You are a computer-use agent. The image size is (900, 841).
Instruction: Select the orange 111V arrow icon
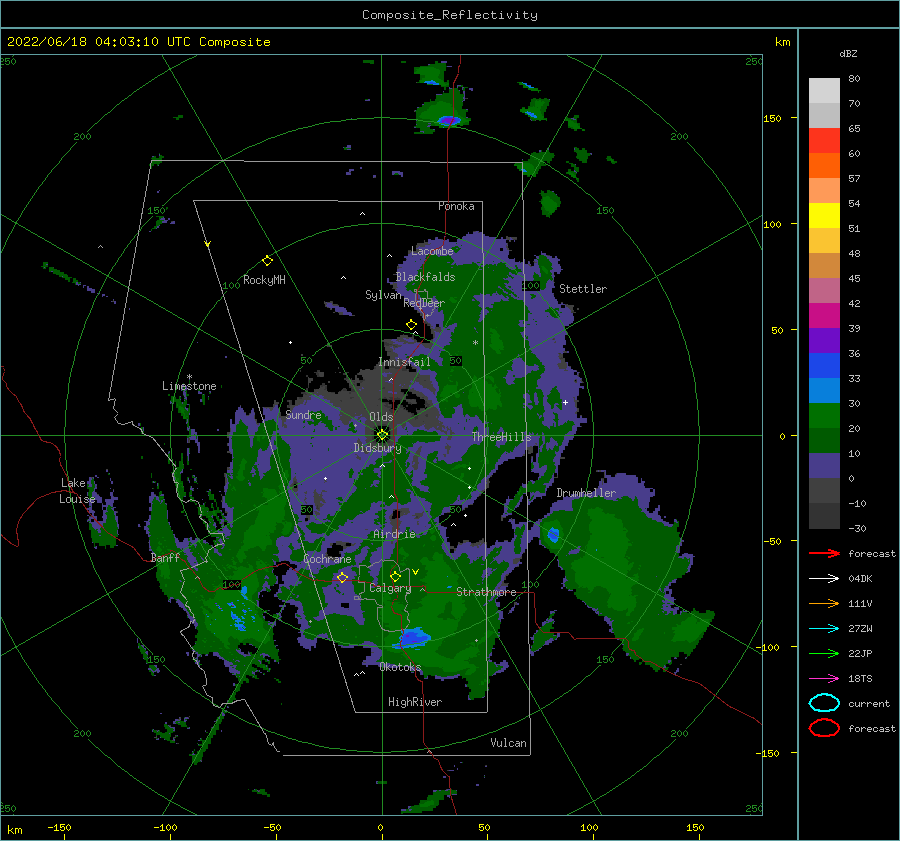point(824,603)
